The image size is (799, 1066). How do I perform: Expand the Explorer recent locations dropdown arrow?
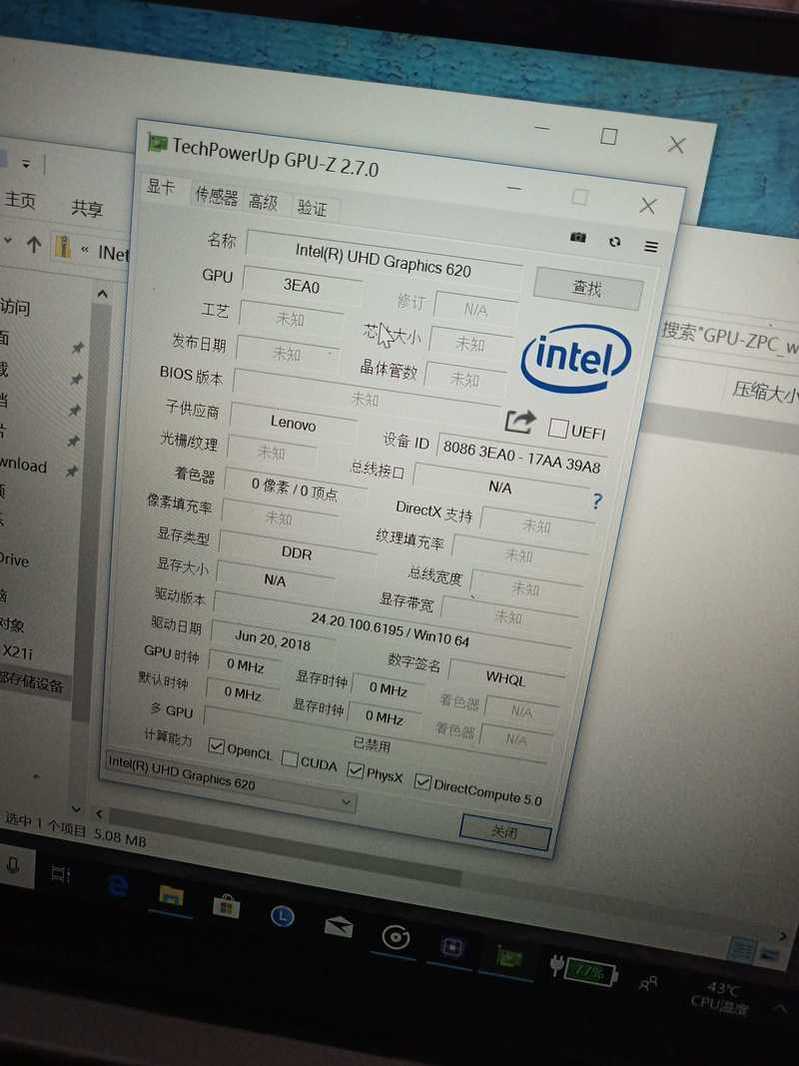click(x=8, y=241)
